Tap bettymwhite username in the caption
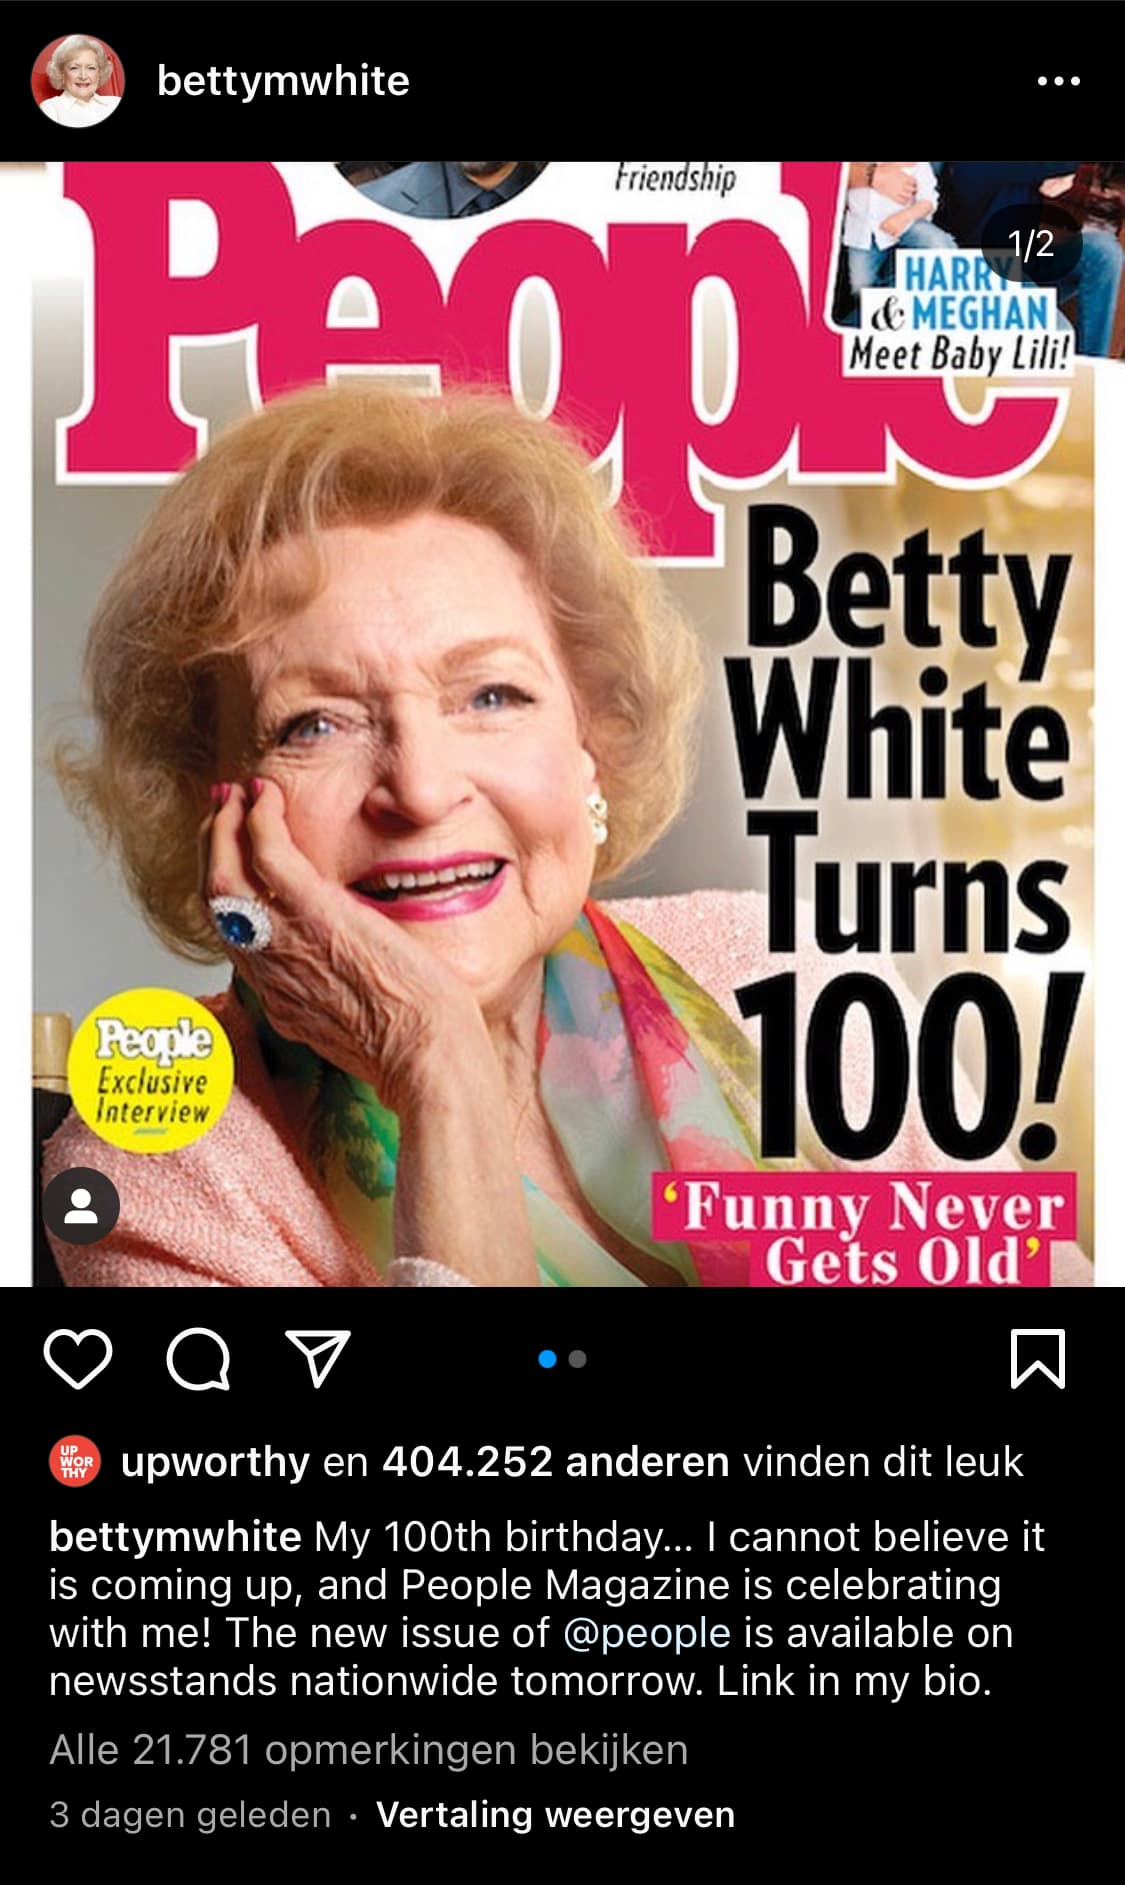 [175, 1536]
